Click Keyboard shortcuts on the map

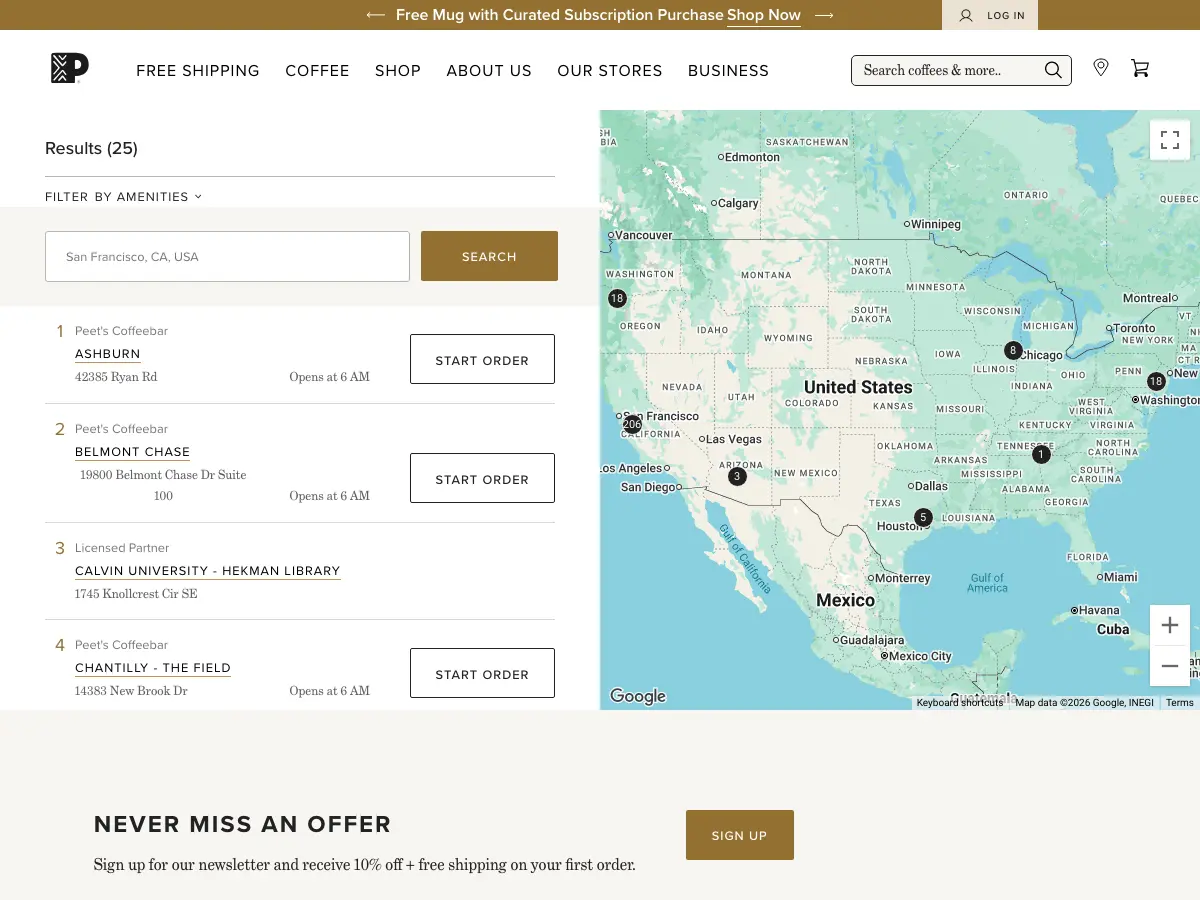click(959, 703)
